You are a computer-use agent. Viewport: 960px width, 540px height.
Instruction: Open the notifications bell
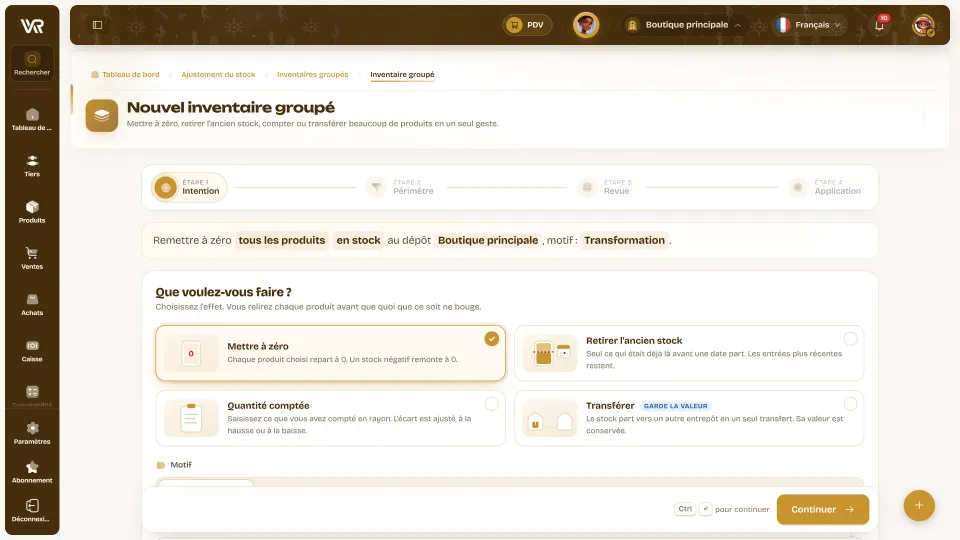879,25
